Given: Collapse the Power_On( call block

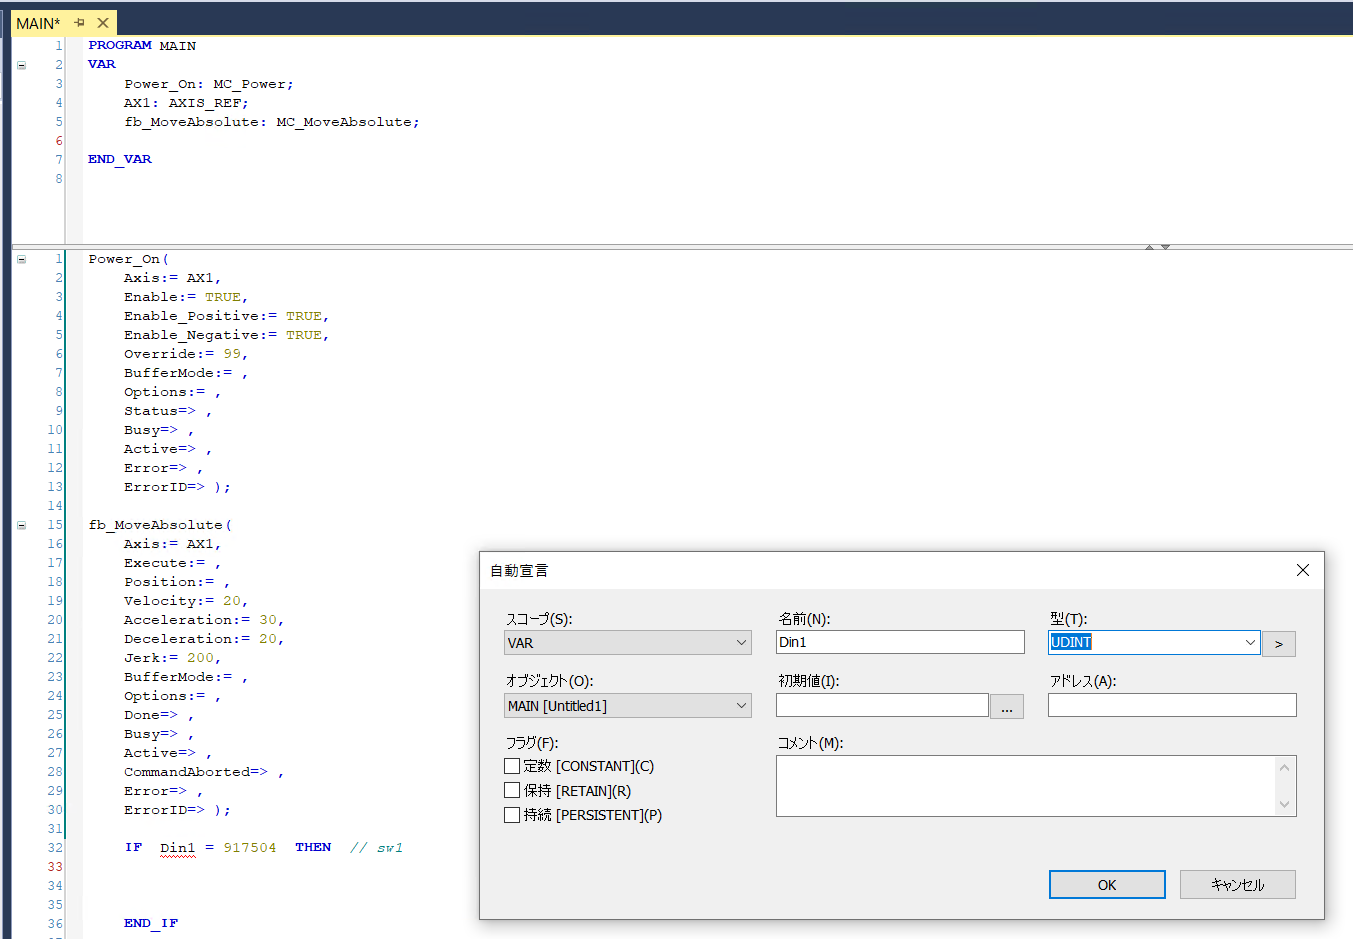Looking at the screenshot, I should click(22, 259).
